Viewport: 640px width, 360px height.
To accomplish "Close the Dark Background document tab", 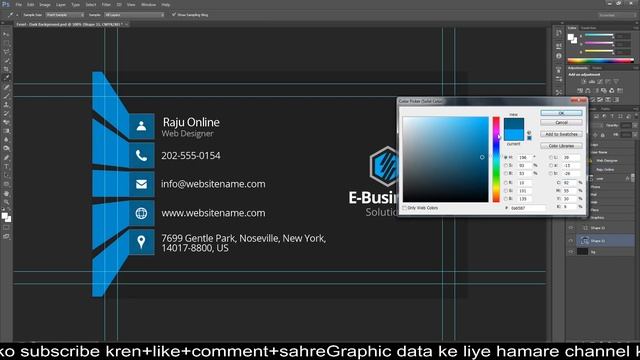I will coord(127,24).
